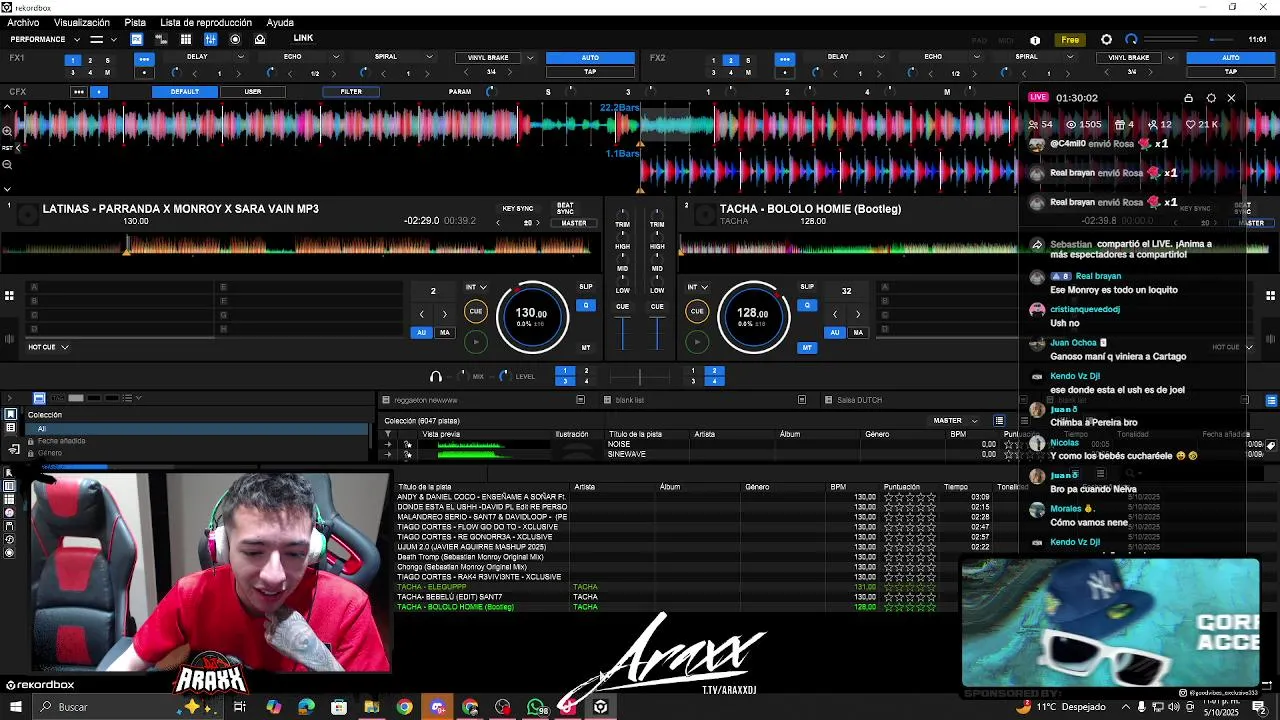This screenshot has height=720, width=1280.
Task: Click the info icon beside Free badge
Action: click(1035, 40)
